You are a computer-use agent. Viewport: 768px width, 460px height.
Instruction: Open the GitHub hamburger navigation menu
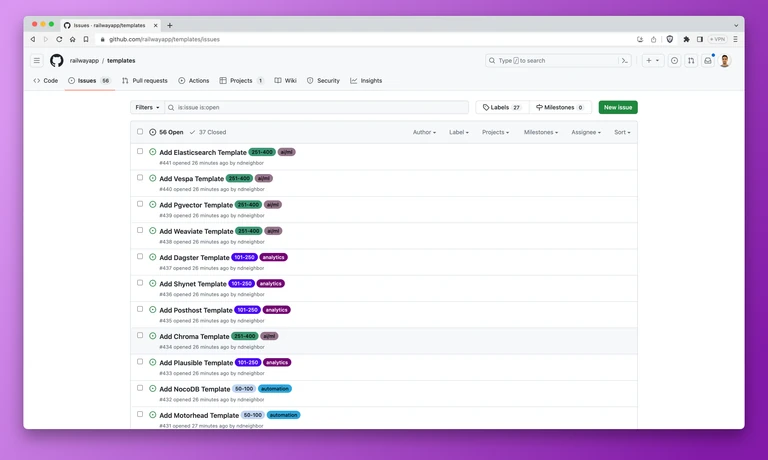[37, 61]
